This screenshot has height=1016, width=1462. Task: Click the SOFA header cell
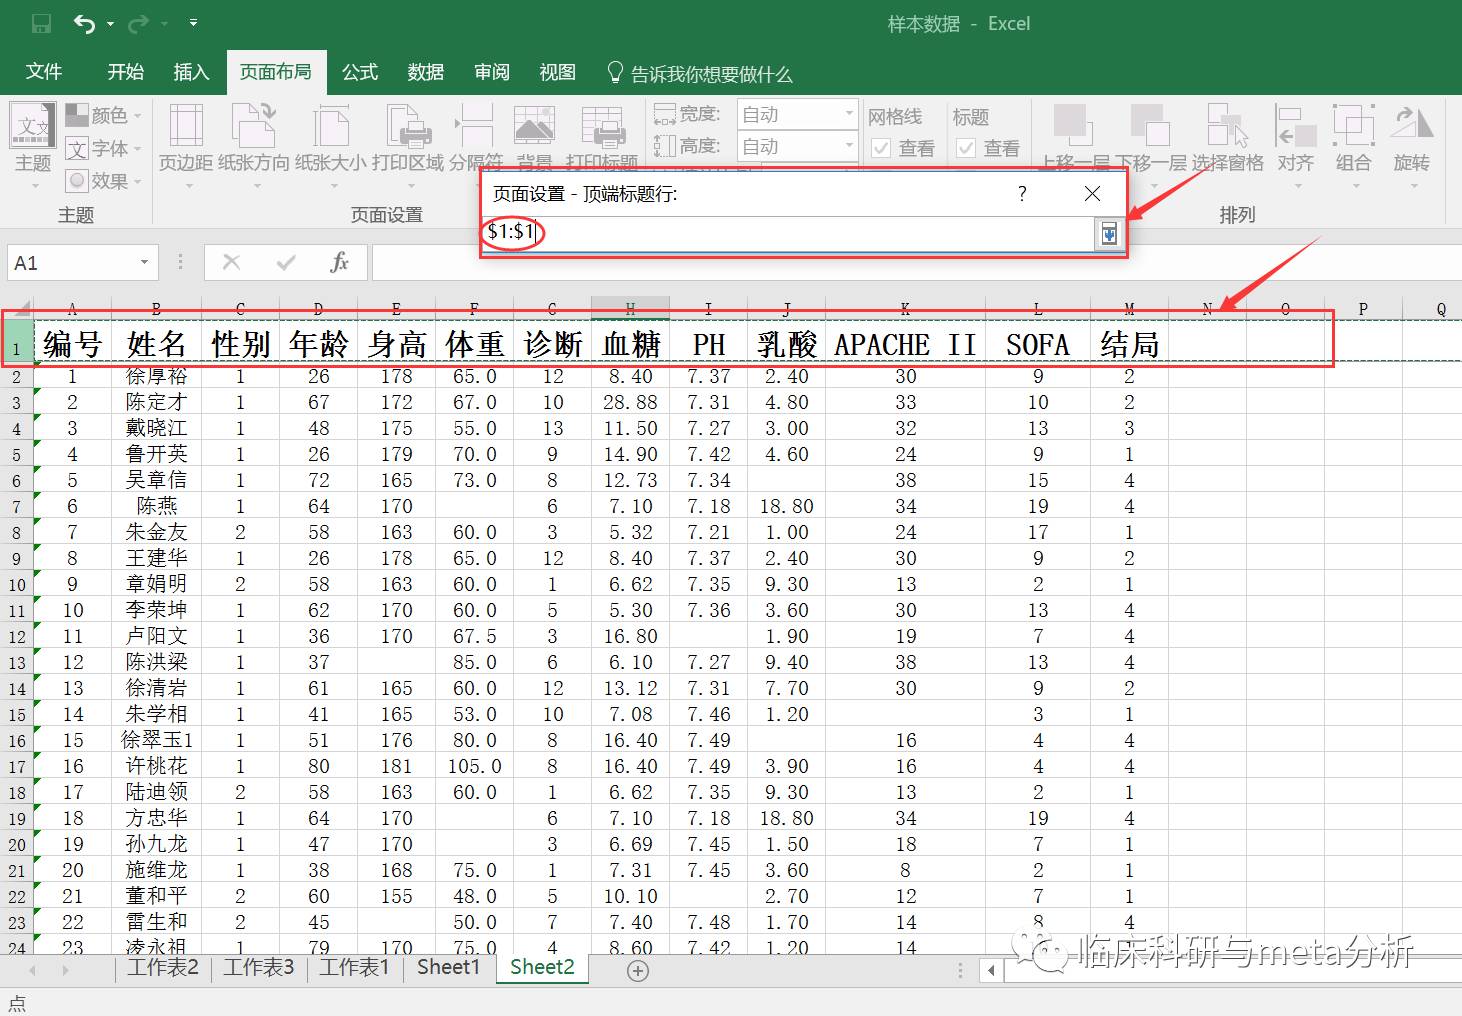point(1038,344)
